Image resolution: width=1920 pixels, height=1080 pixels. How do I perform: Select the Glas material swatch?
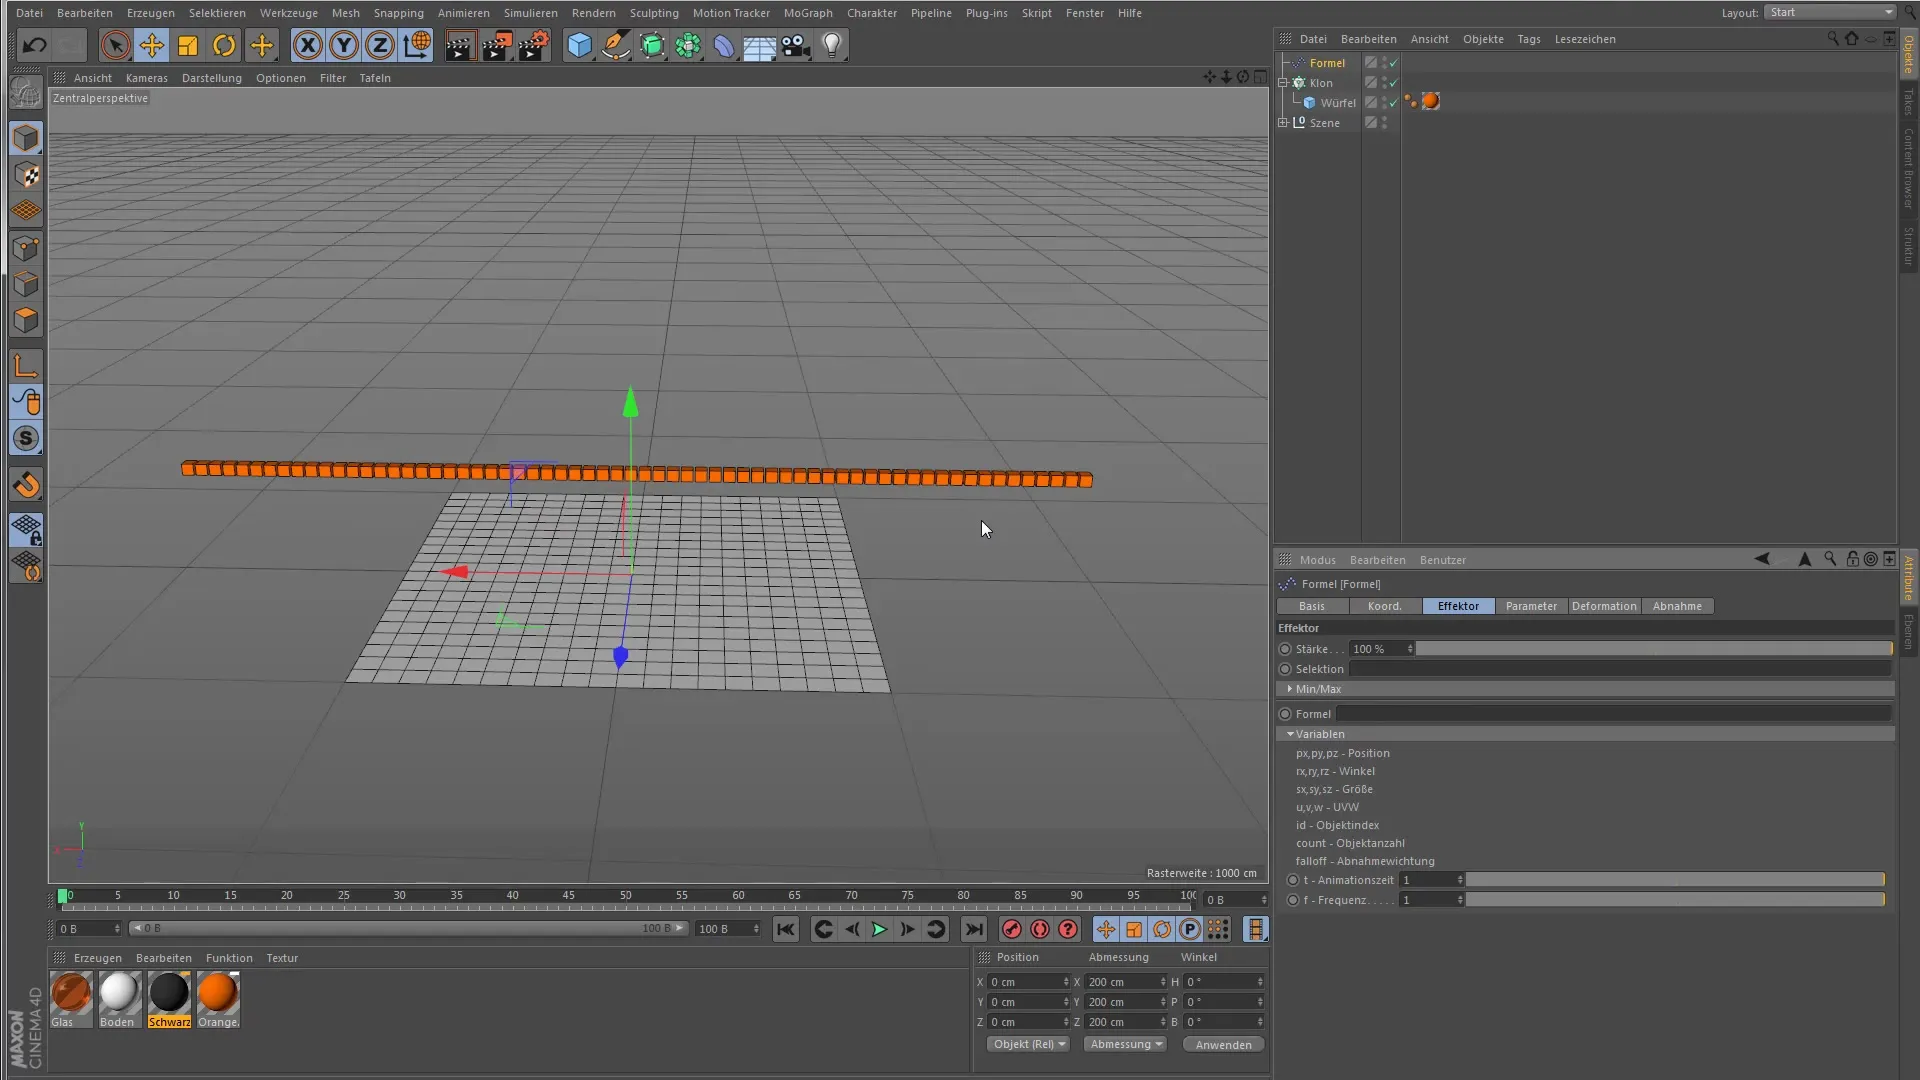point(71,993)
